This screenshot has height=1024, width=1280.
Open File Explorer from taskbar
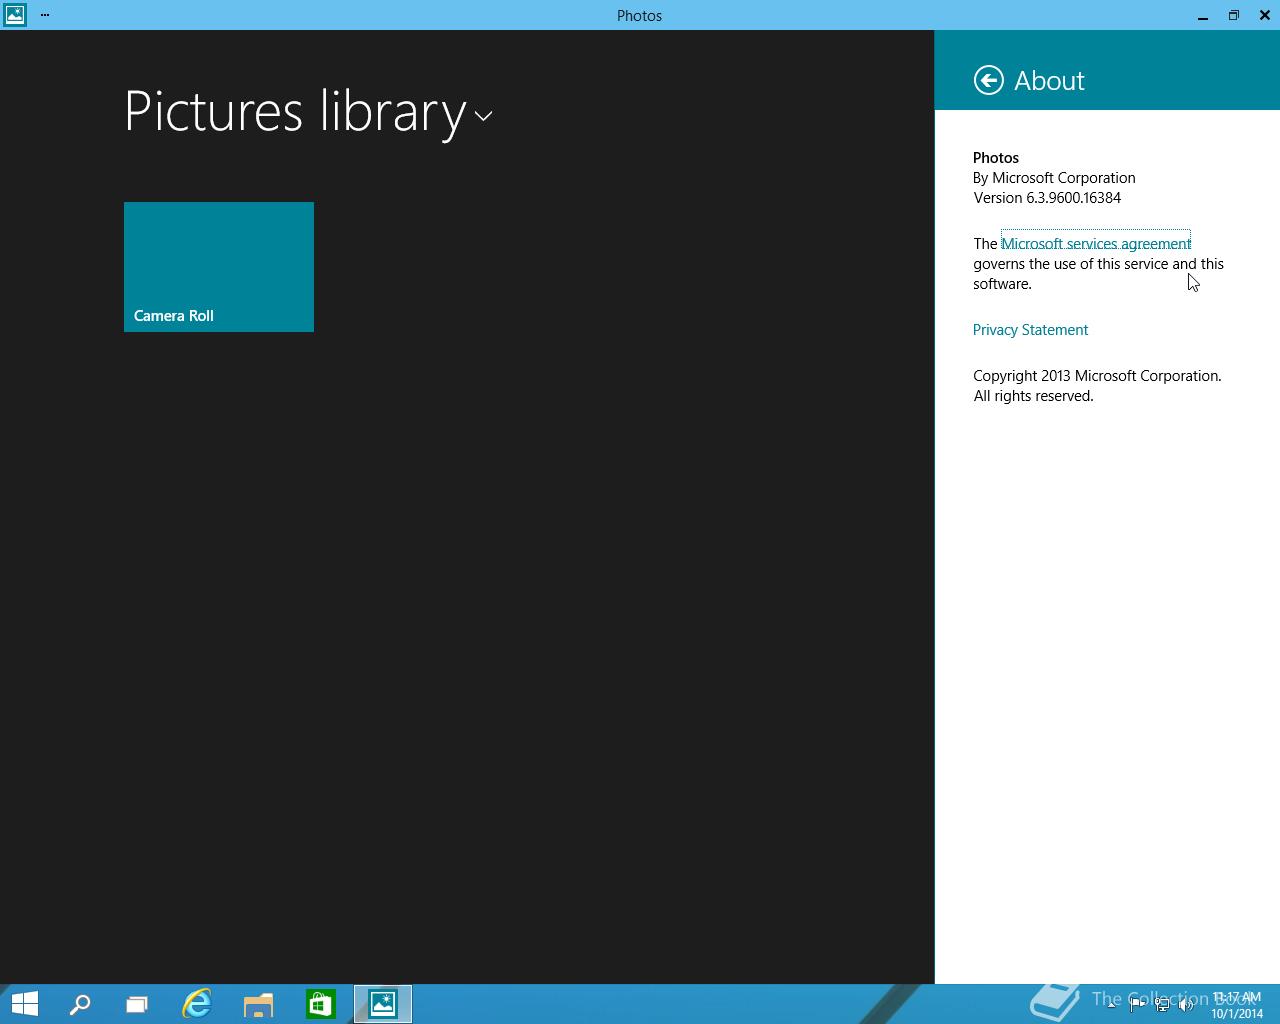pyautogui.click(x=258, y=1004)
